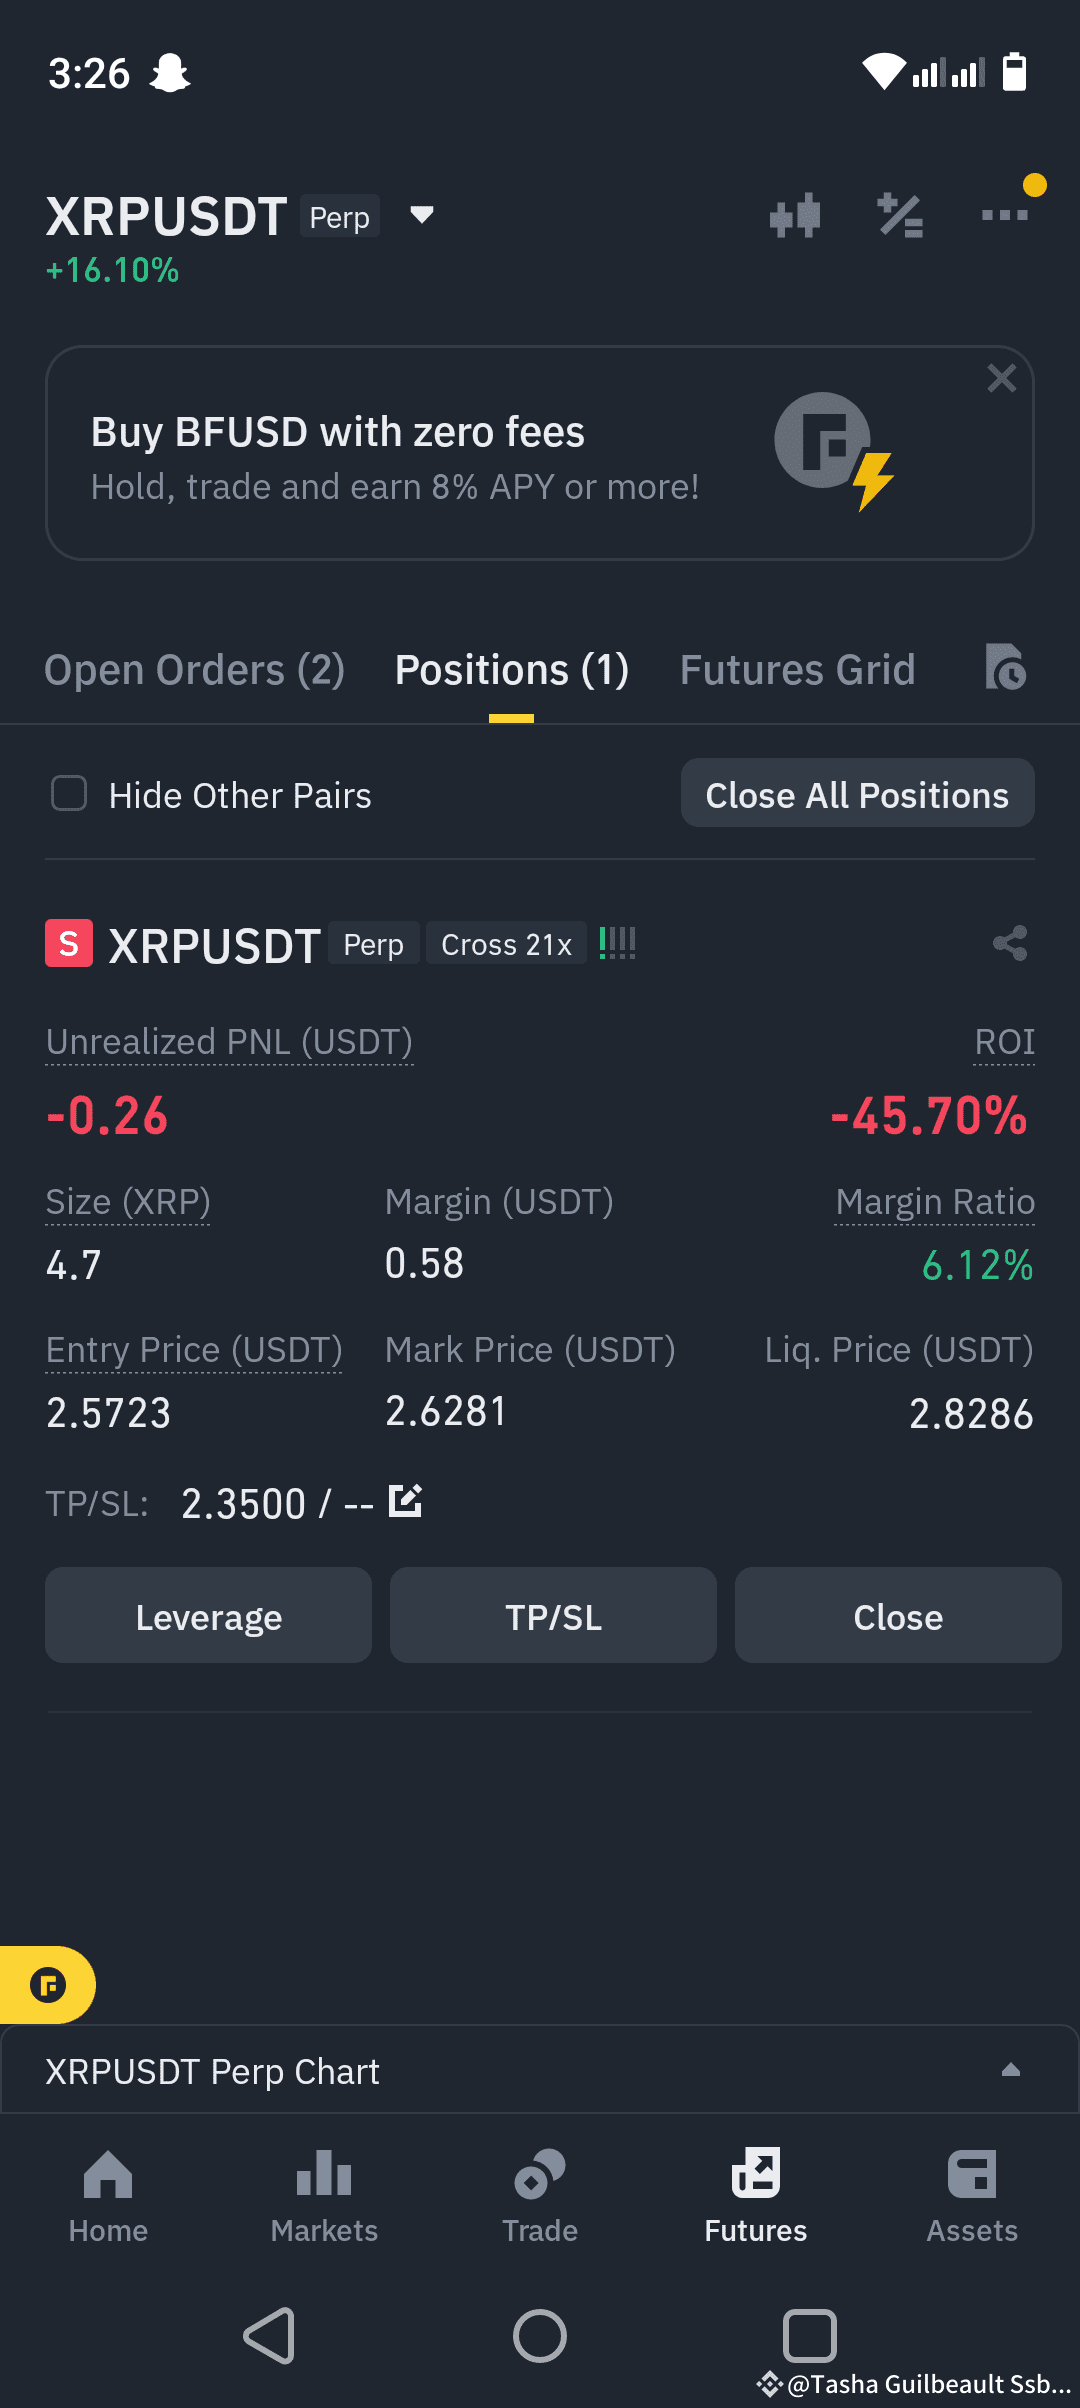This screenshot has height=2408, width=1080.
Task: Tick the Hide Other Pairs checkbox
Action: (69, 794)
